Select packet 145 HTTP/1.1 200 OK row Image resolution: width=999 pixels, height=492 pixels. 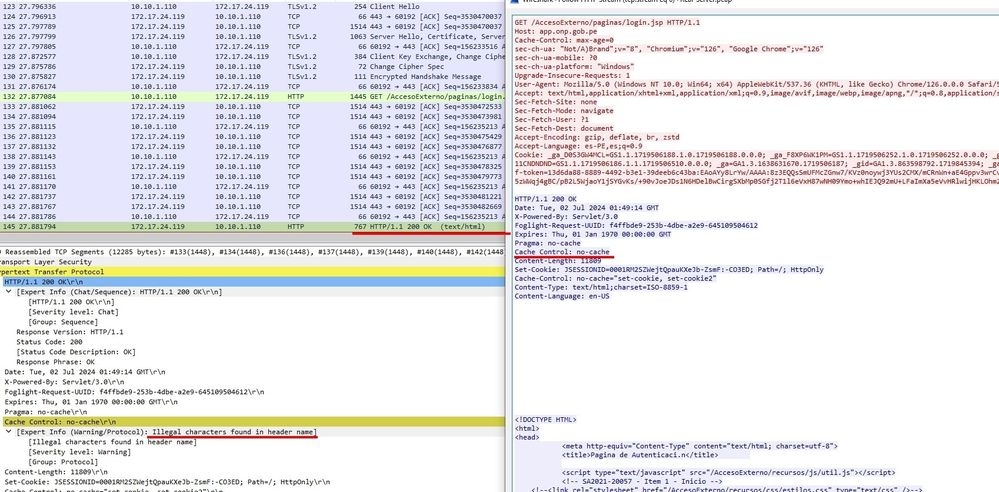[252, 226]
